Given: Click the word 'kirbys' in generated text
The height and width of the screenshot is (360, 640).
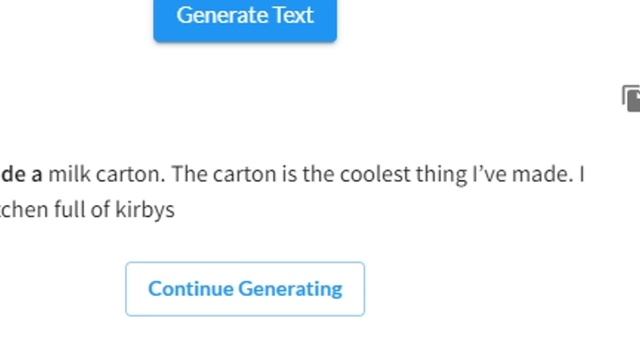Looking at the screenshot, I should (145, 210).
